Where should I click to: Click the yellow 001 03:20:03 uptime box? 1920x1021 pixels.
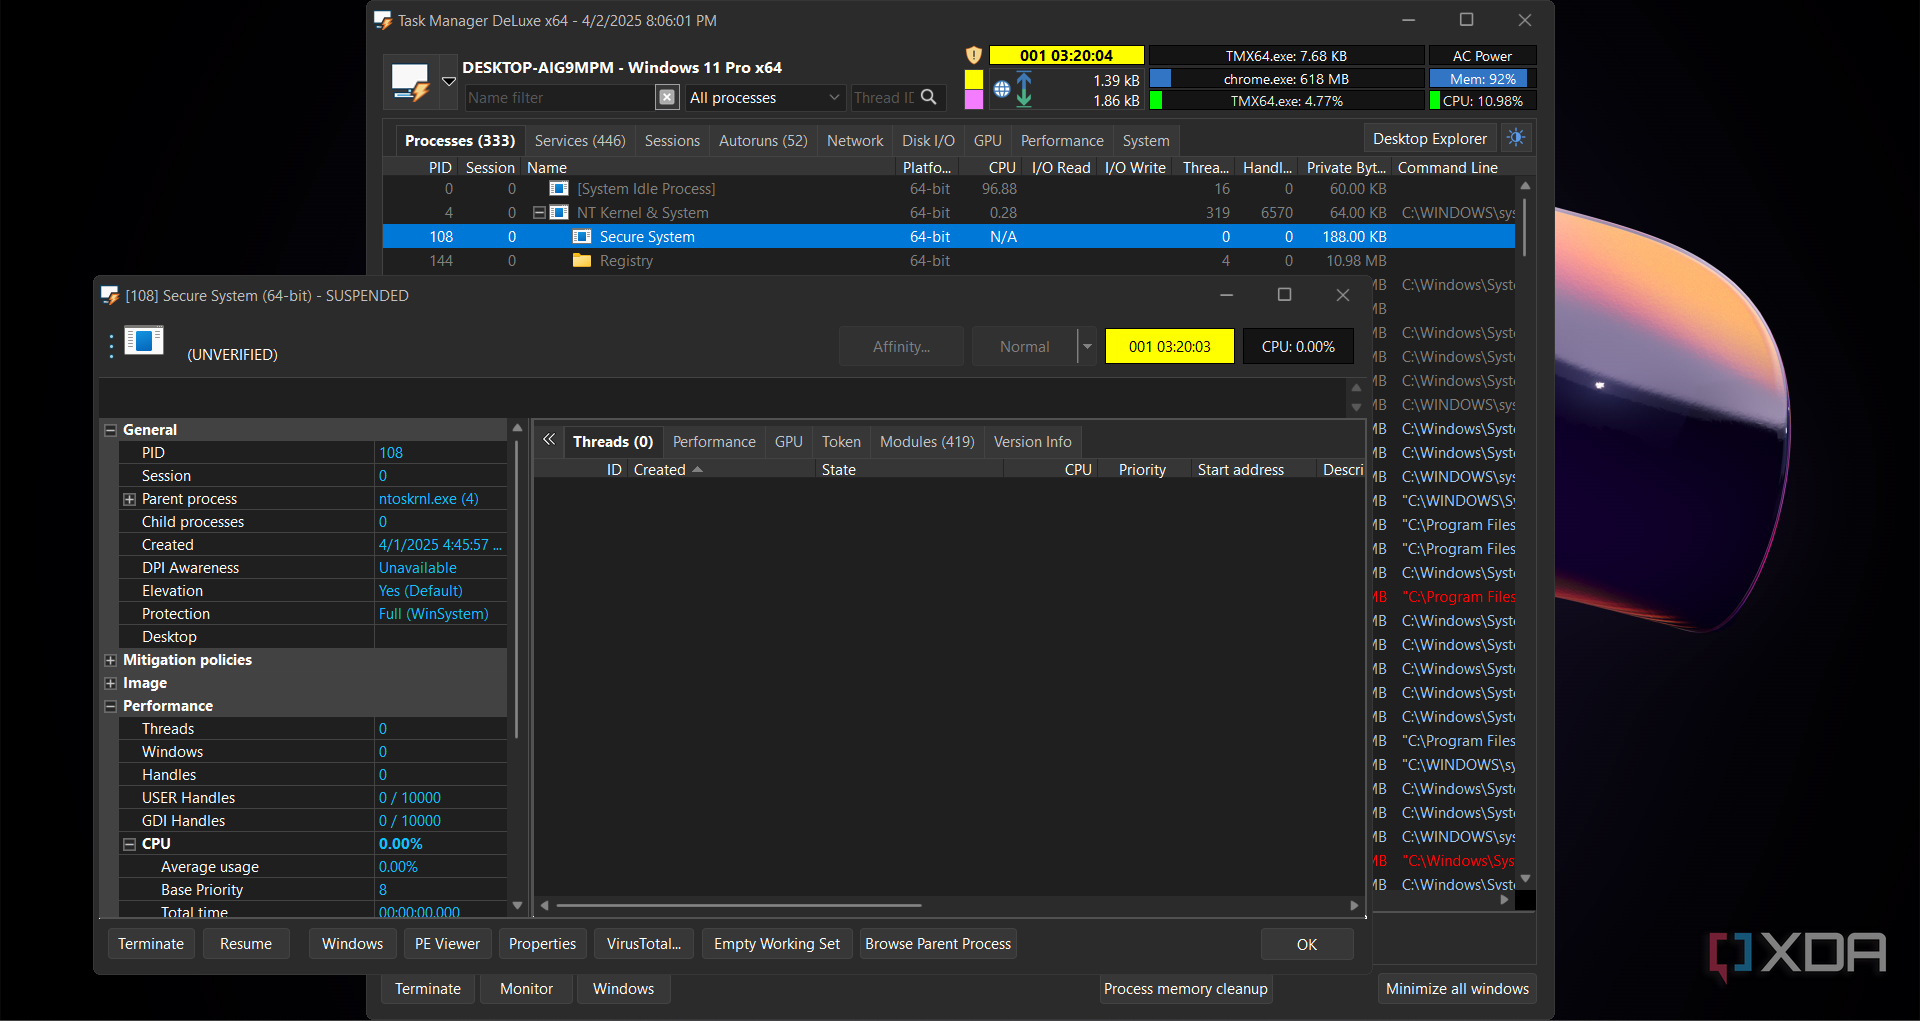1169,347
